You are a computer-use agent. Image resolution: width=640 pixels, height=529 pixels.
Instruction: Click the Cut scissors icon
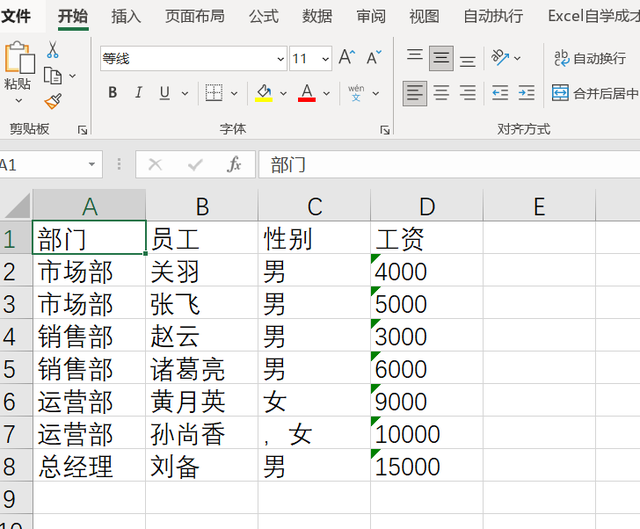pos(52,50)
